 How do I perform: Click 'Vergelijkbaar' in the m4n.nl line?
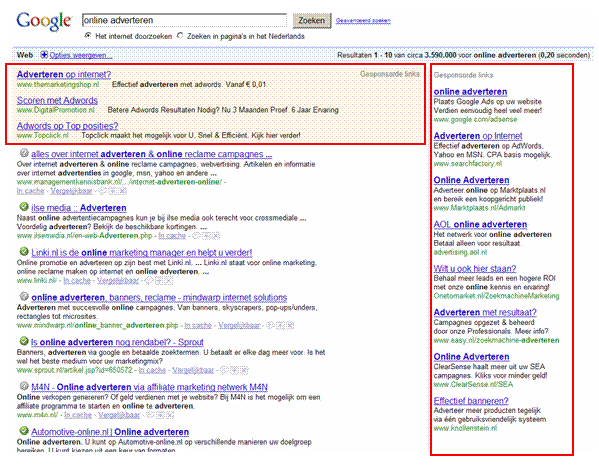pyautogui.click(x=119, y=415)
